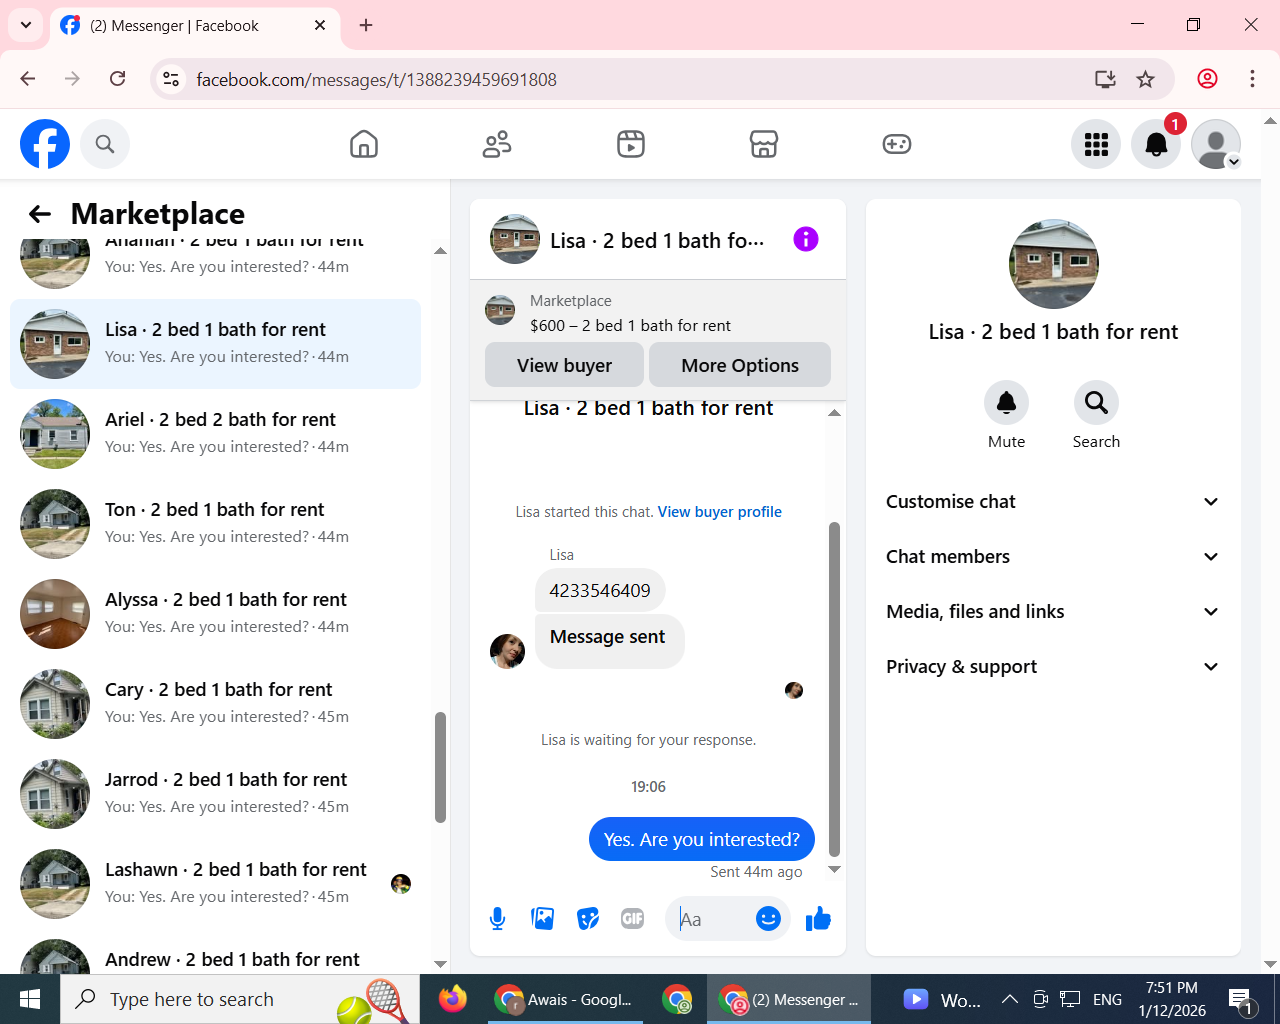Choose a GIF with the GIF icon
This screenshot has width=1280, height=1024.
tap(633, 919)
